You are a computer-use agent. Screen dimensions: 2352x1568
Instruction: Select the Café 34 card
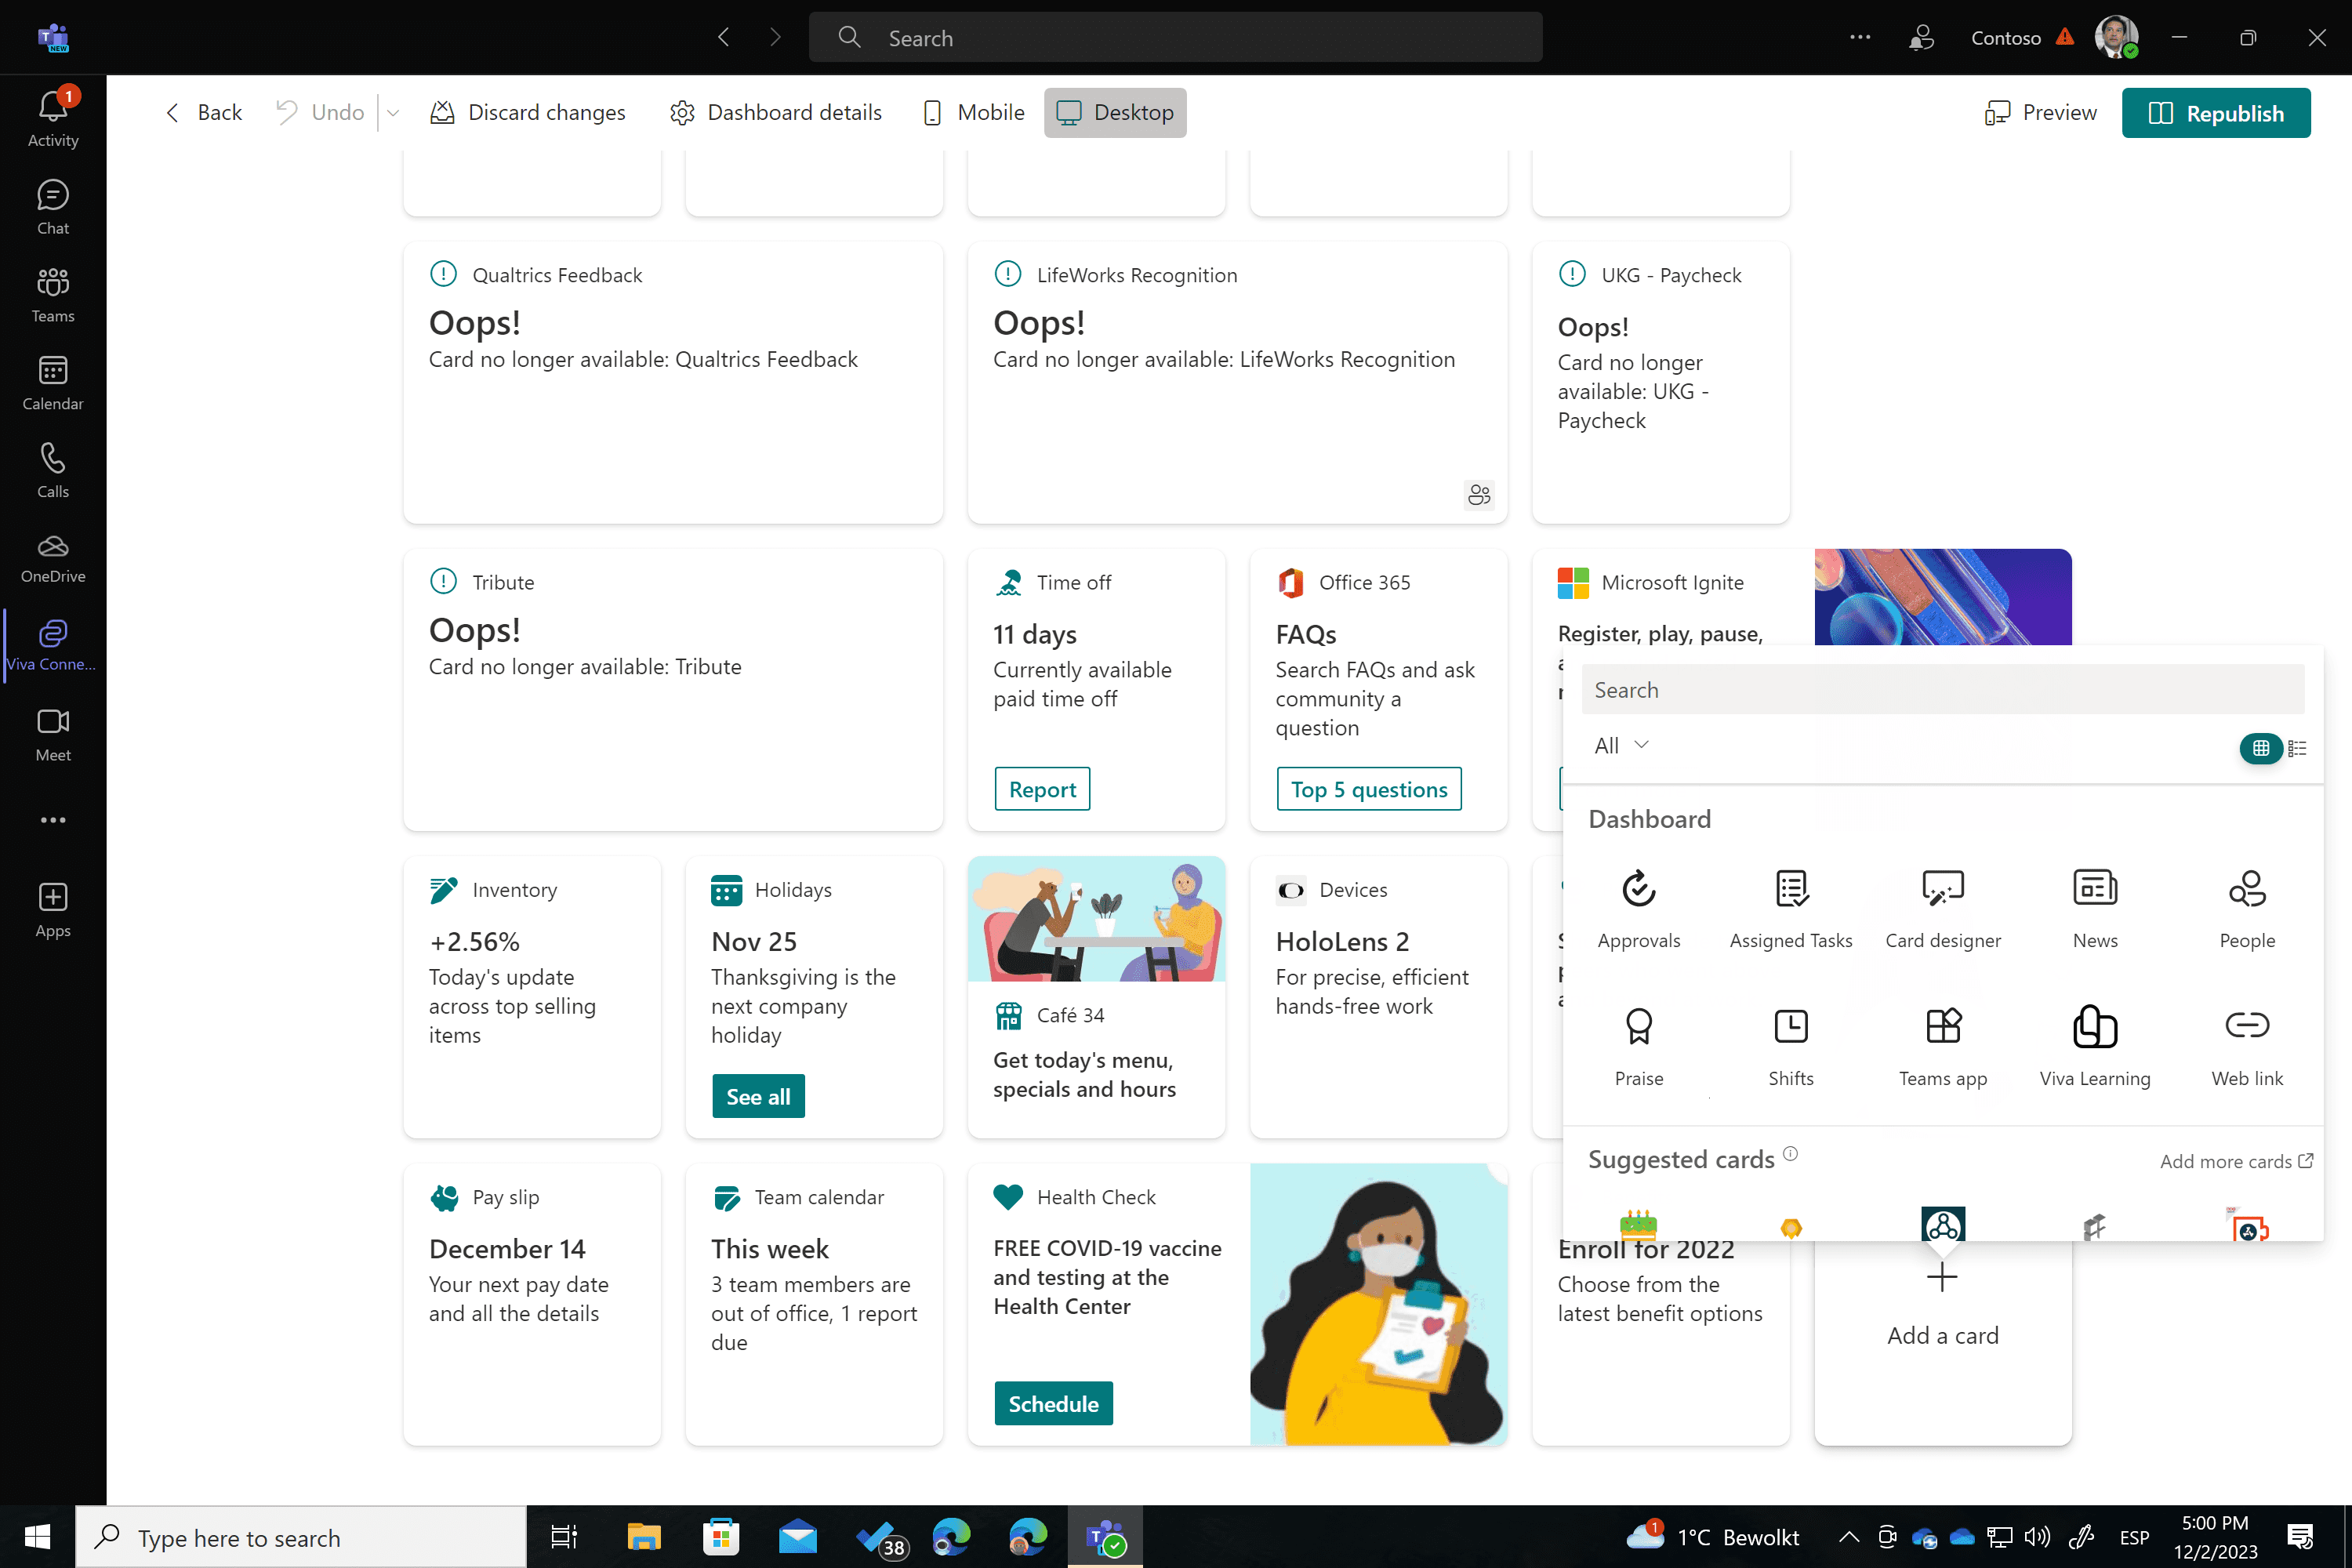click(x=1096, y=997)
